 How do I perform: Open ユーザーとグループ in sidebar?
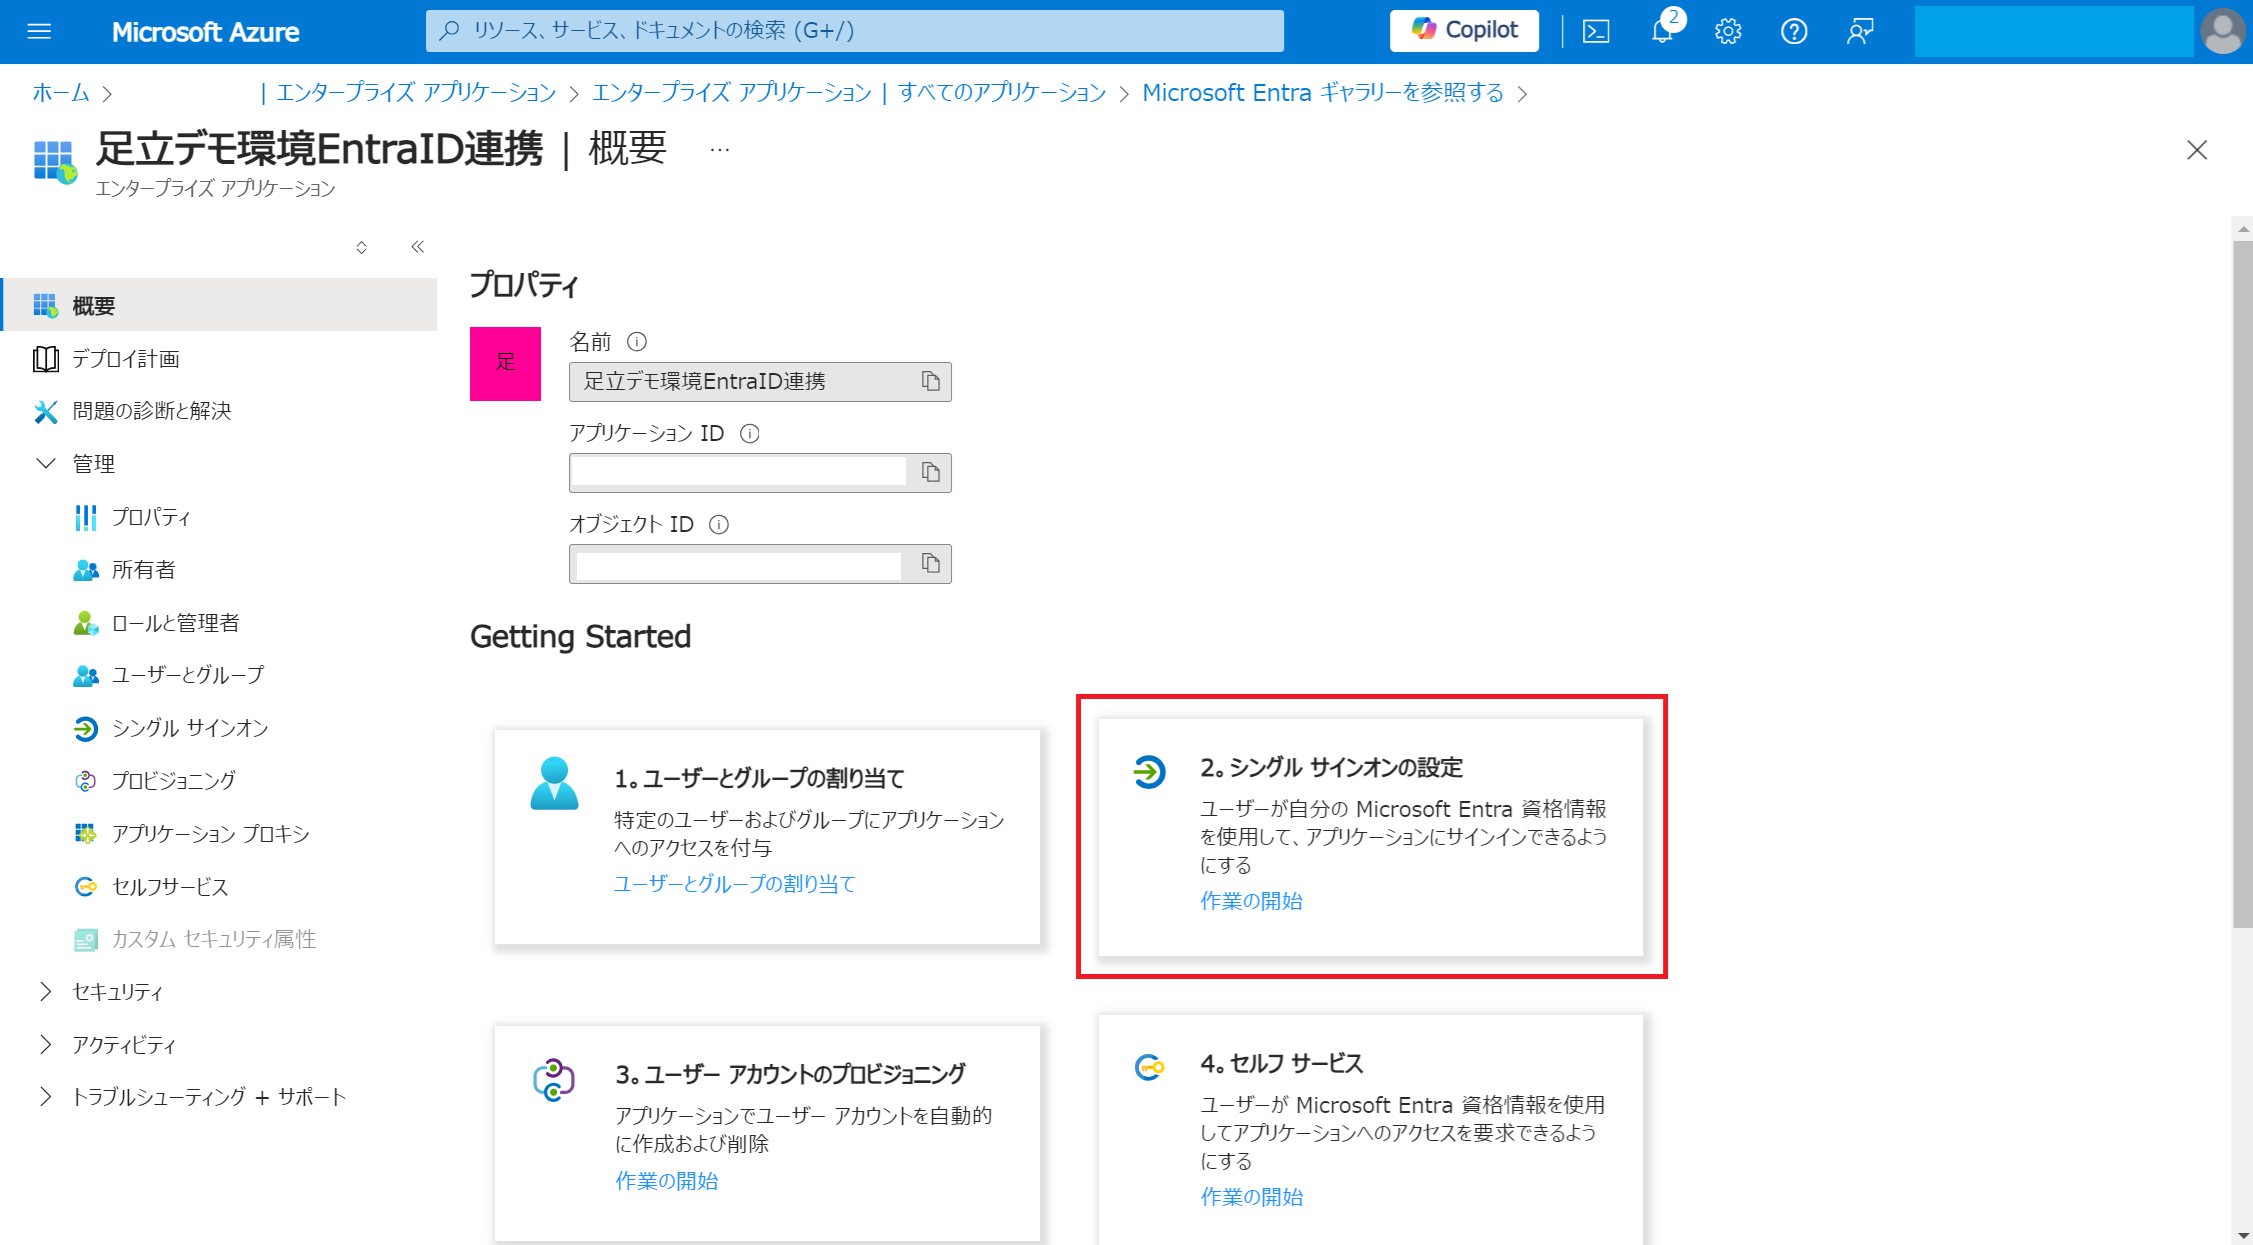187,675
